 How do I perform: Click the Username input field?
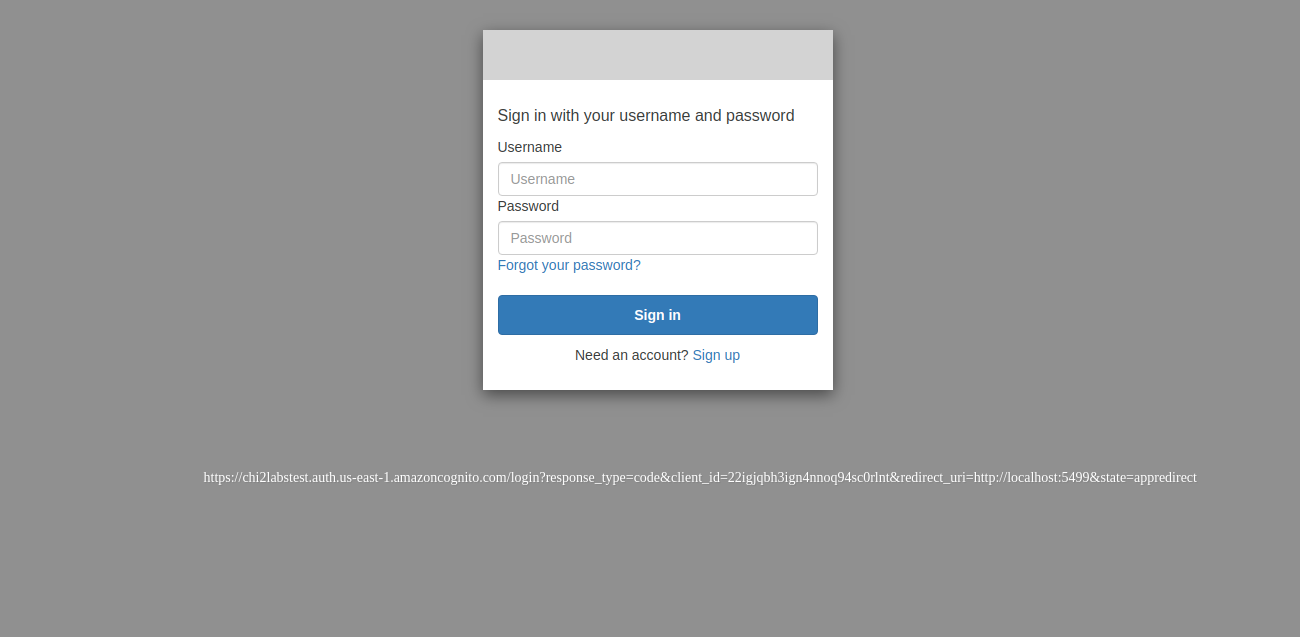point(657,179)
